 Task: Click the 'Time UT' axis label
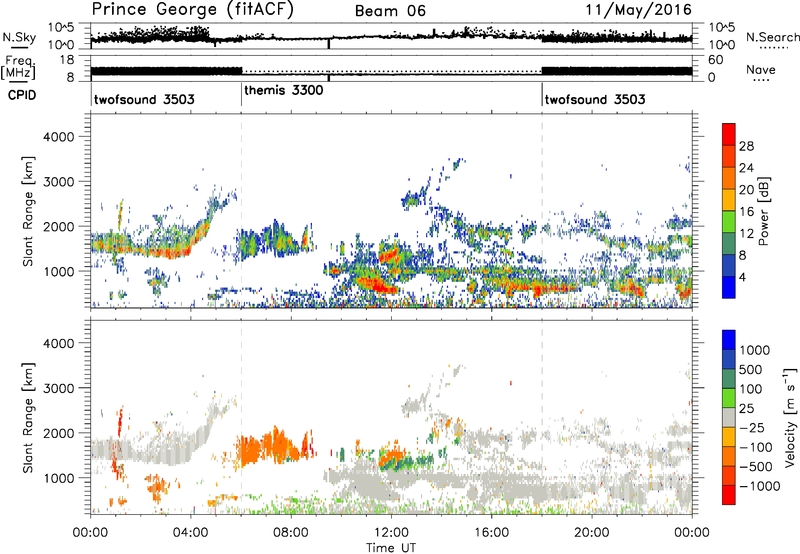[391, 548]
